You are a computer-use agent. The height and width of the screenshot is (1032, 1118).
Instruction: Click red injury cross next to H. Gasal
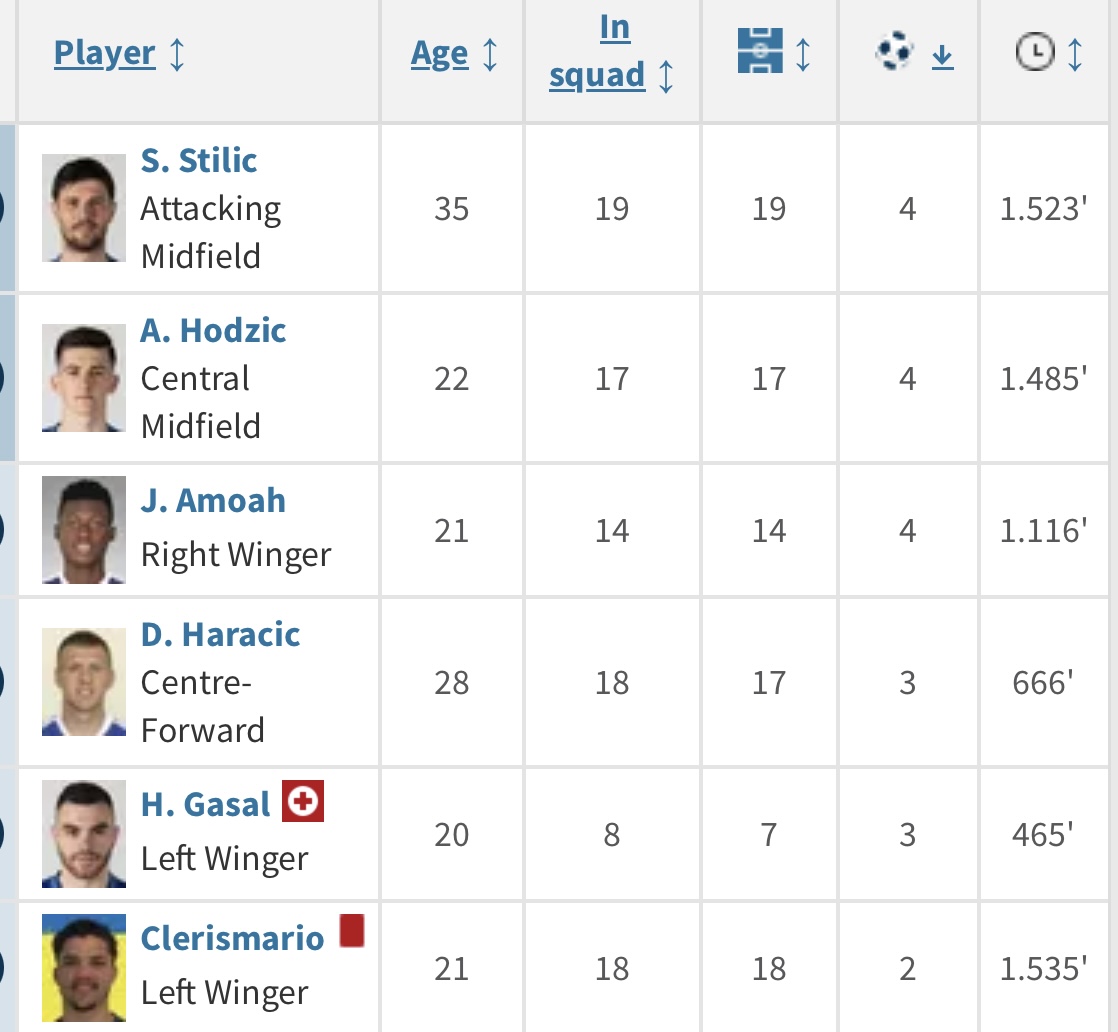point(303,802)
